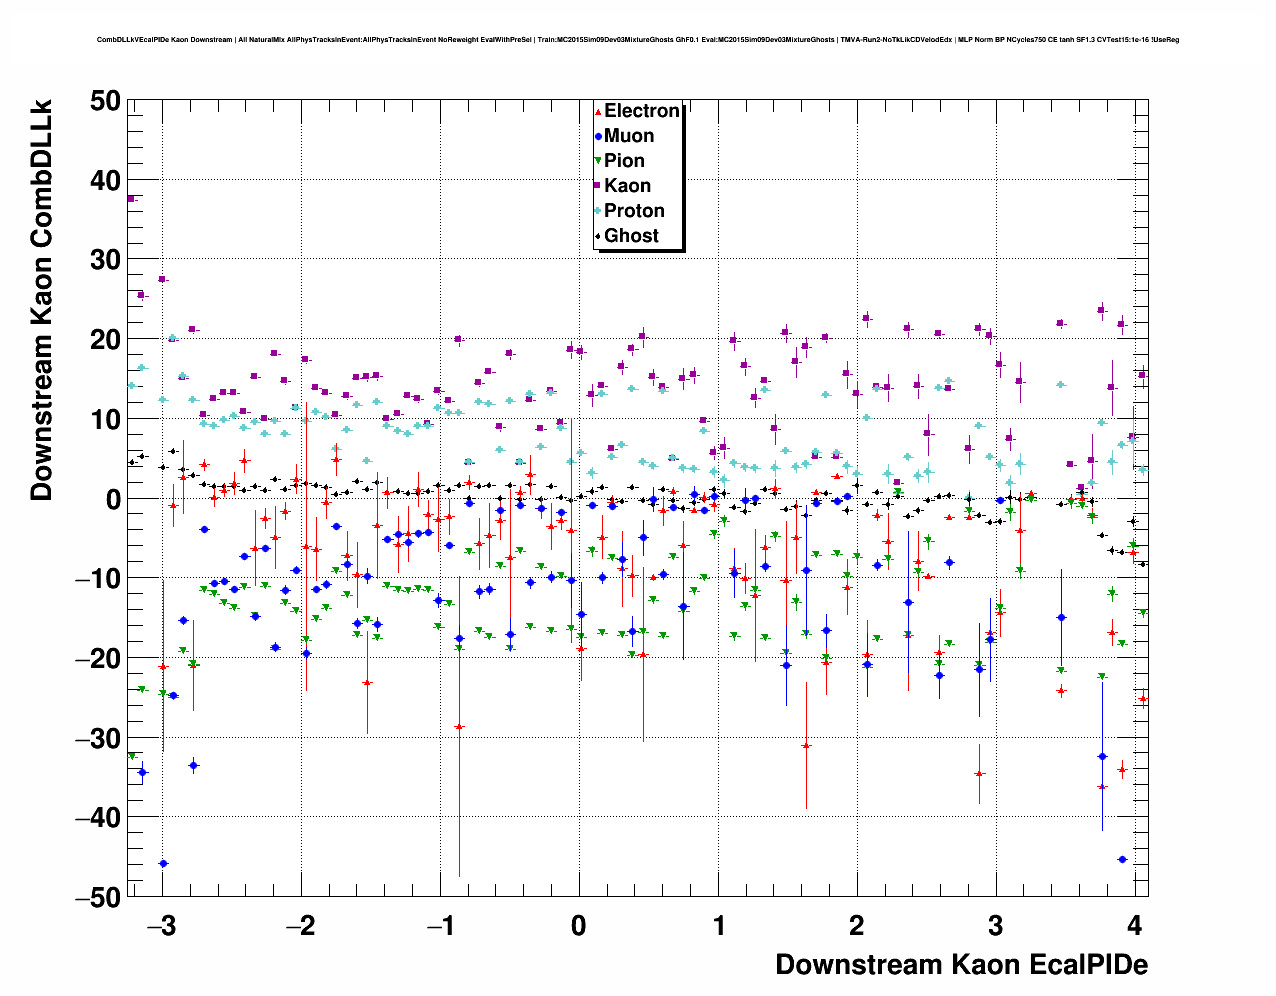The height and width of the screenshot is (996, 1276).
Task: Click the x-axis title Downstream Kaon EcalPIDe
Action: [x=961, y=965]
